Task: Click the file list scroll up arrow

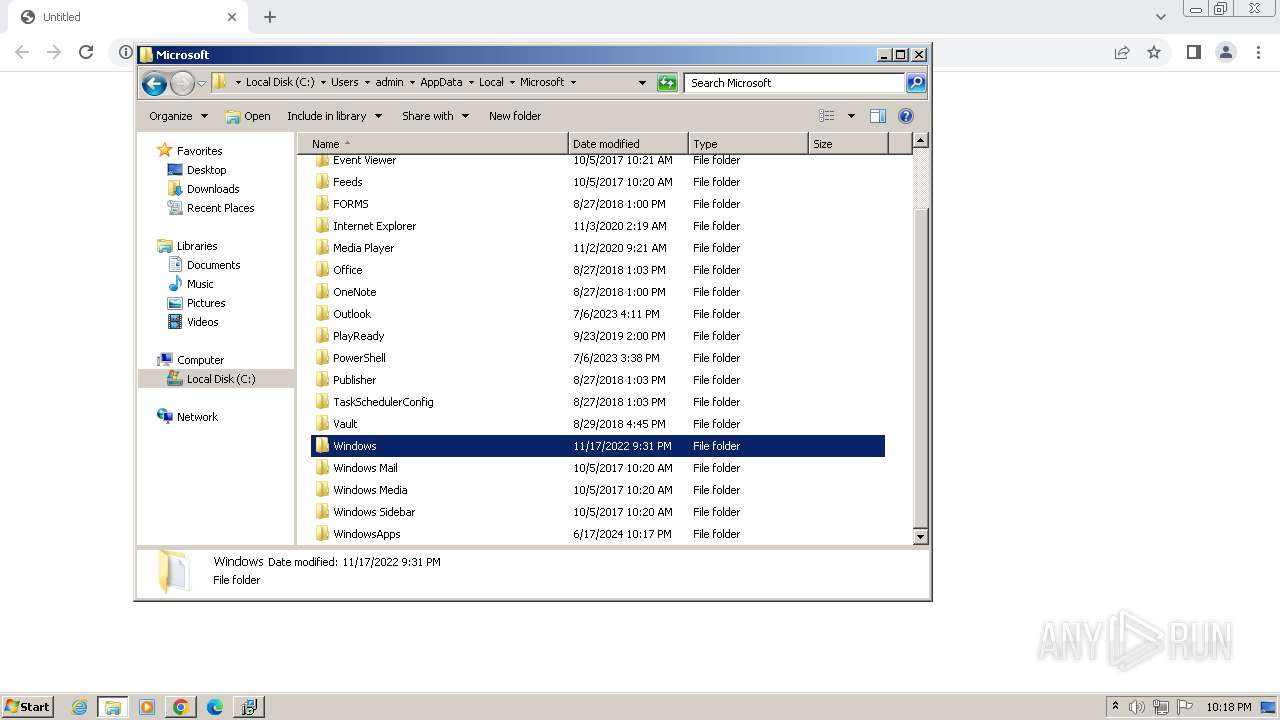Action: (x=921, y=141)
